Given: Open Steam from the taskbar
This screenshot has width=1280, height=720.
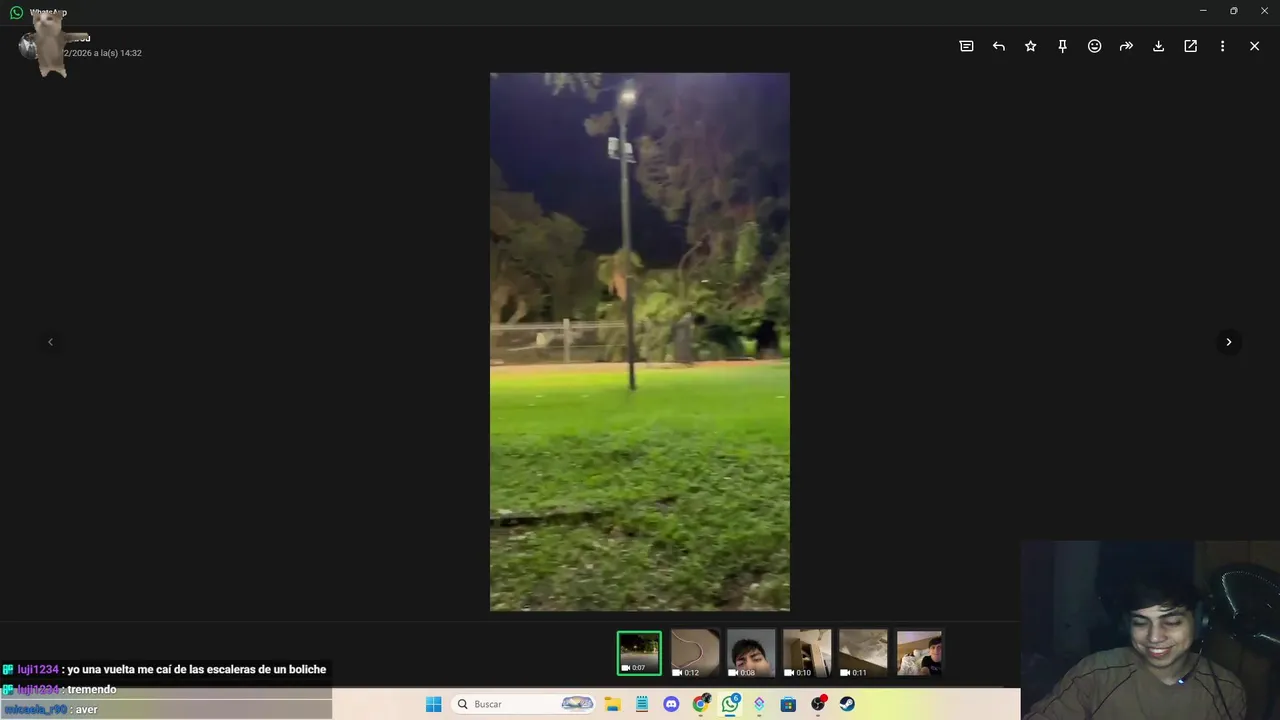Looking at the screenshot, I should pyautogui.click(x=847, y=704).
